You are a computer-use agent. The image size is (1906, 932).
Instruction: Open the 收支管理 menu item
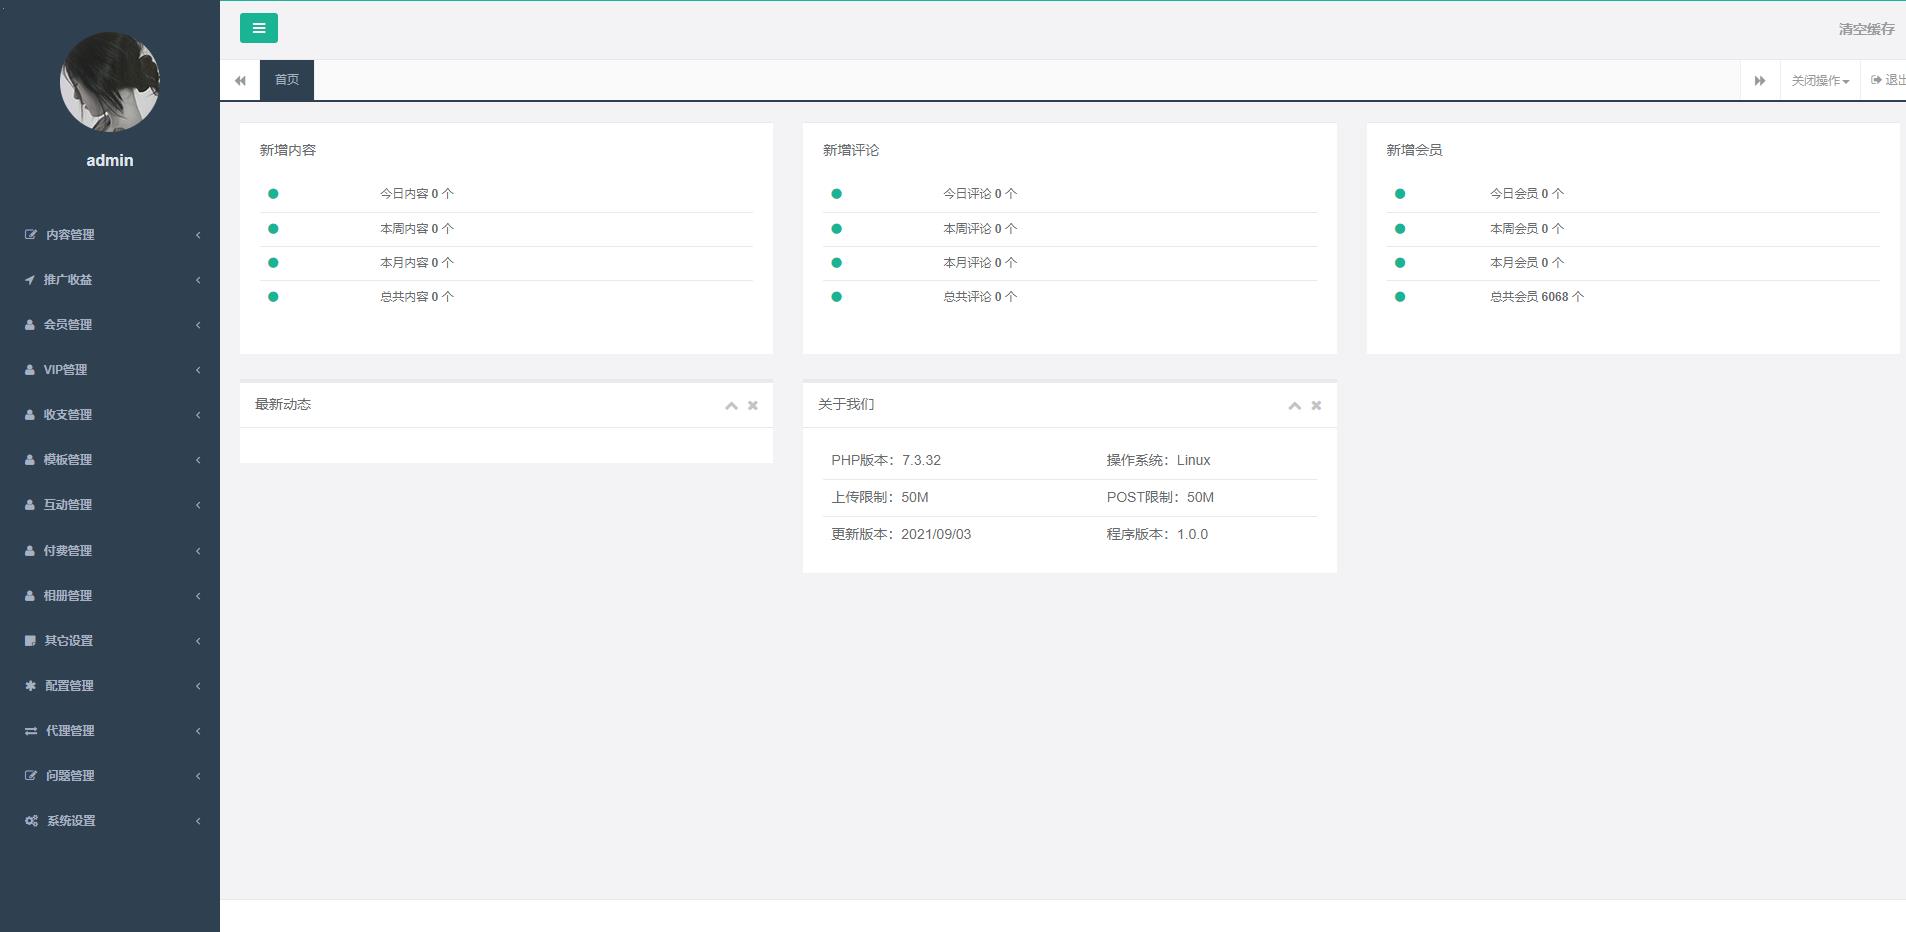[x=109, y=415]
